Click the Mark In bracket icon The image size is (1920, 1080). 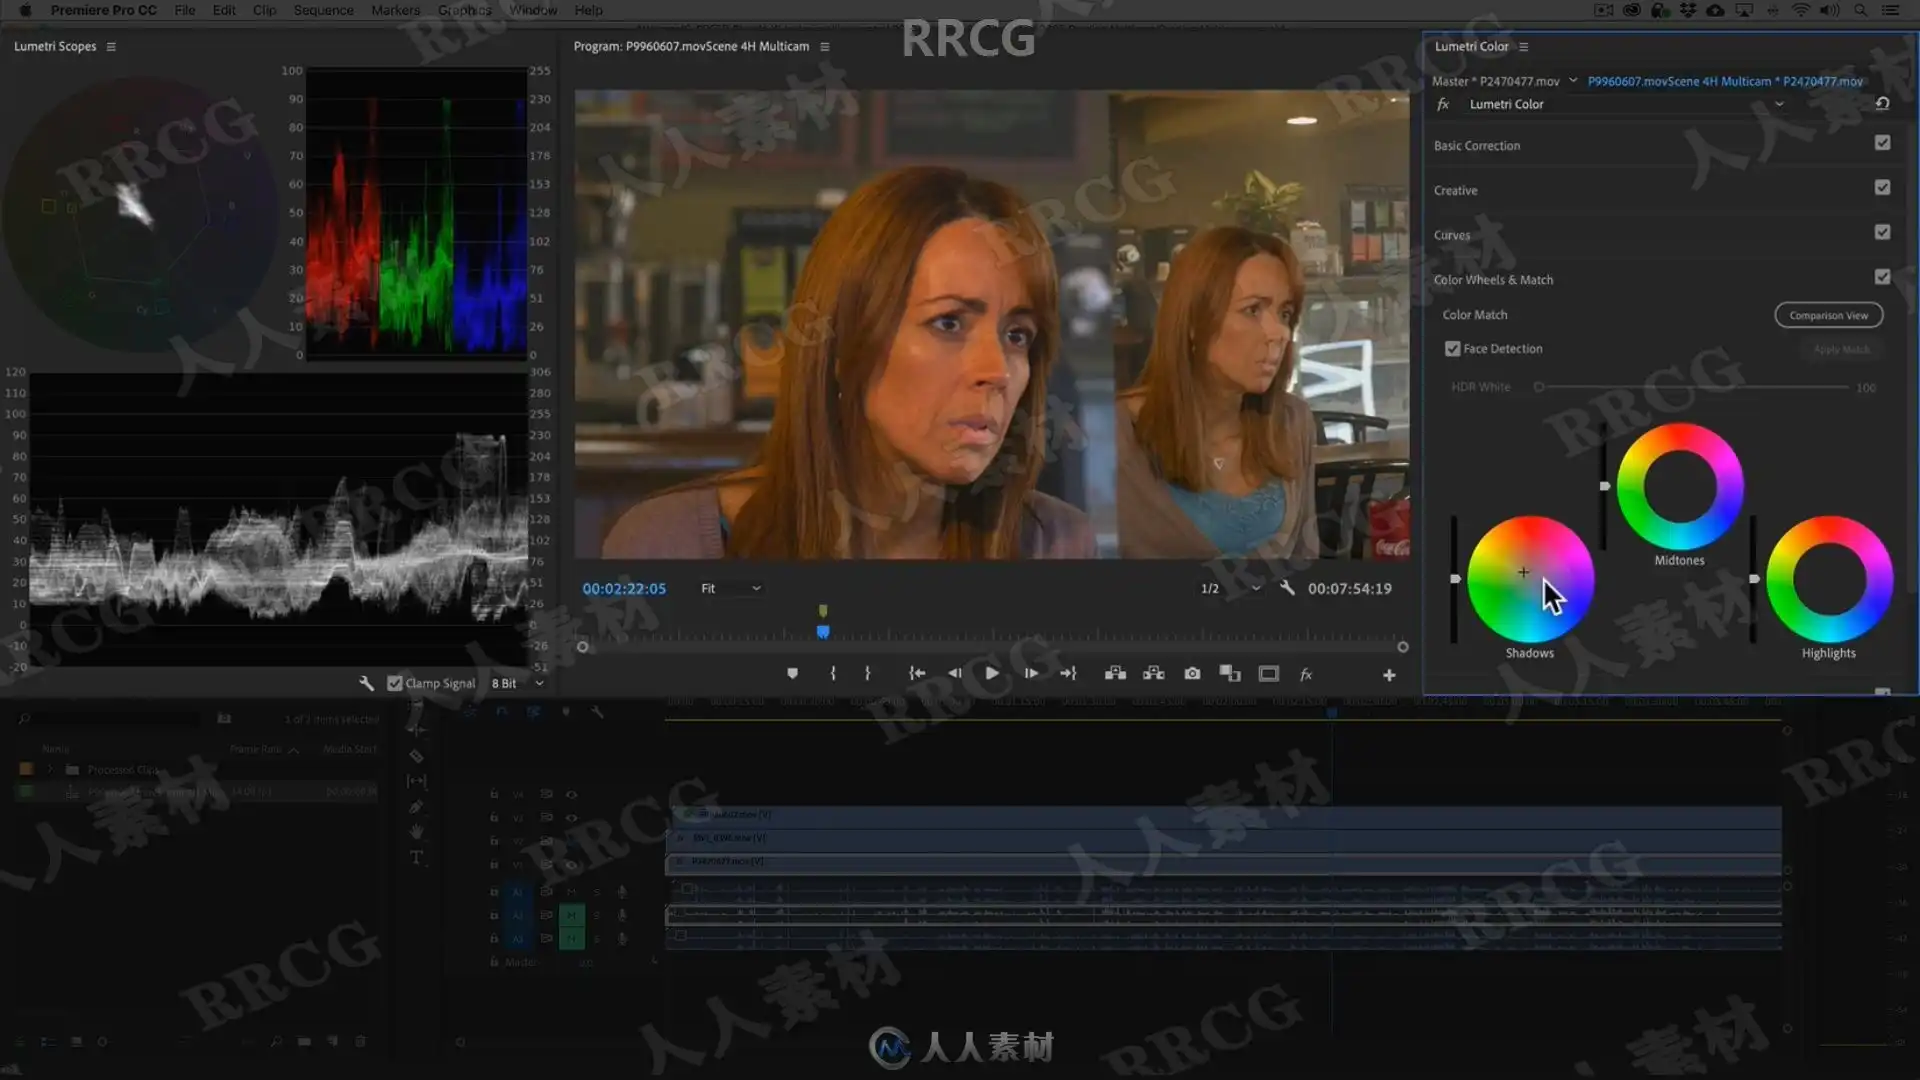(833, 674)
